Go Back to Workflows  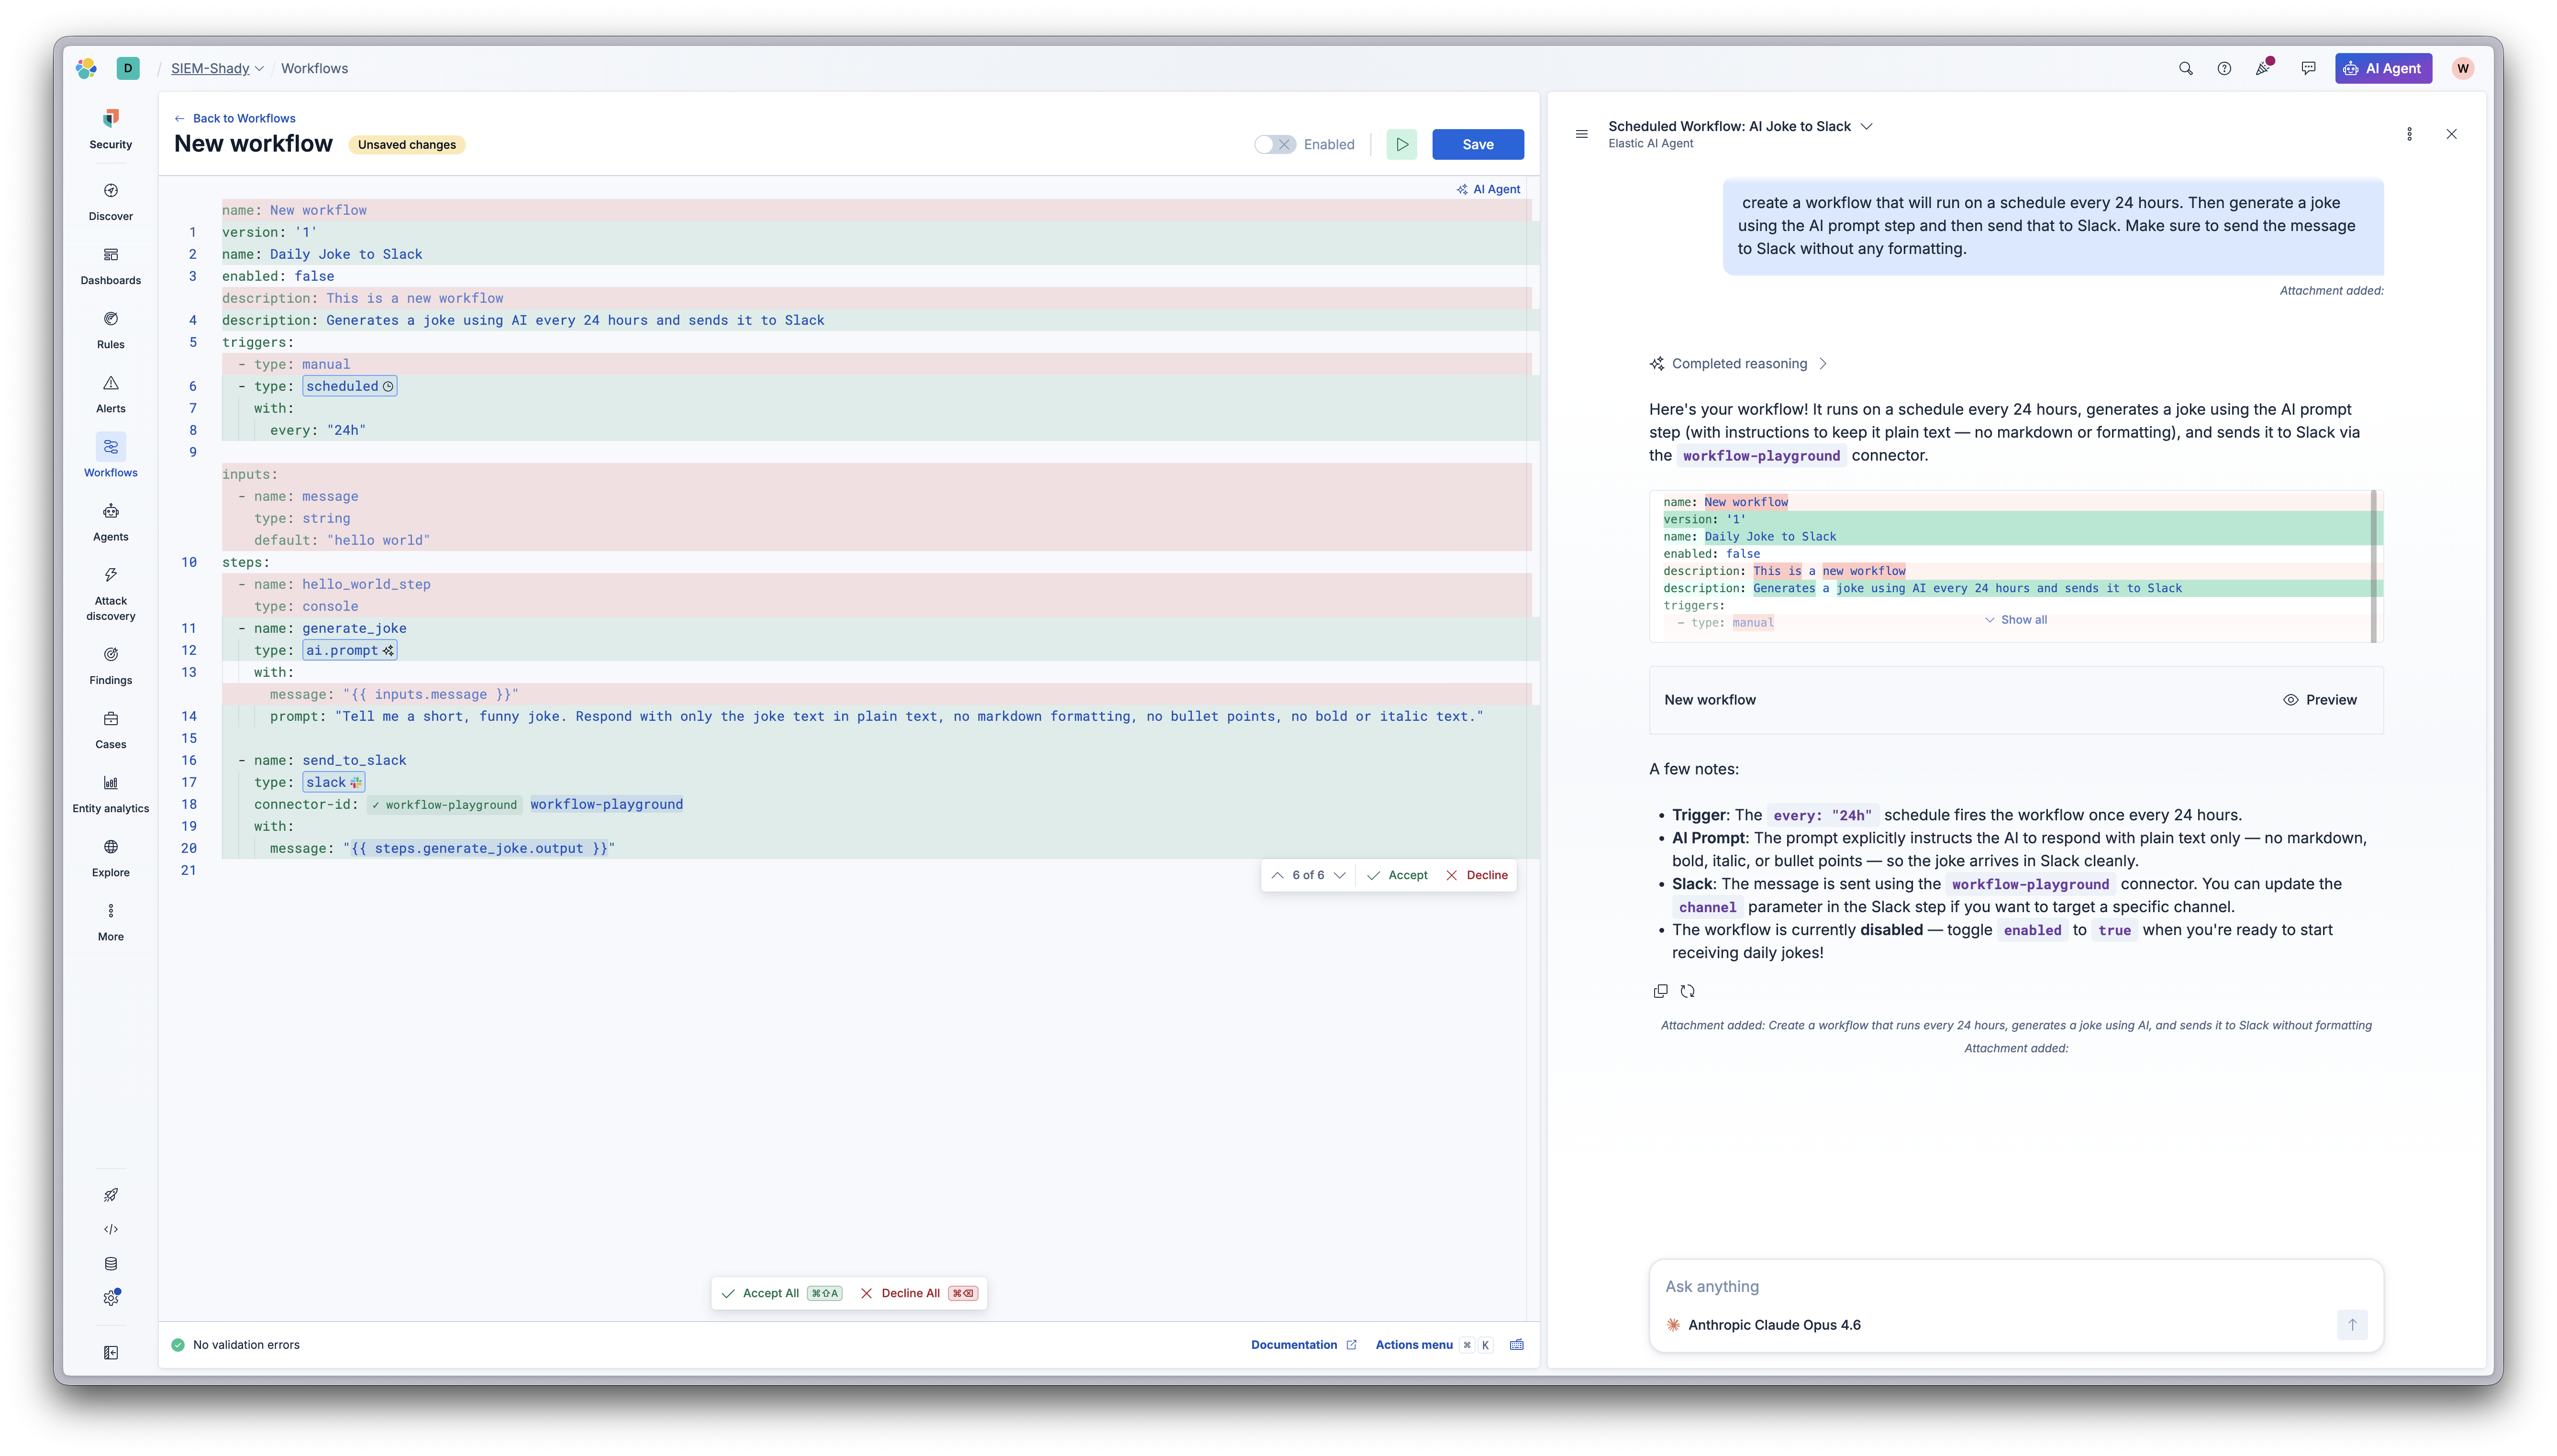(235, 118)
